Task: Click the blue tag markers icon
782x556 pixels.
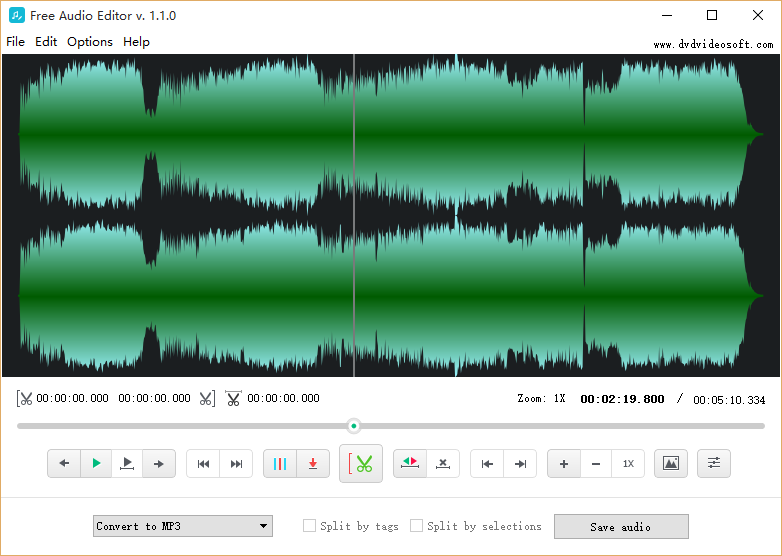Action: (x=280, y=463)
